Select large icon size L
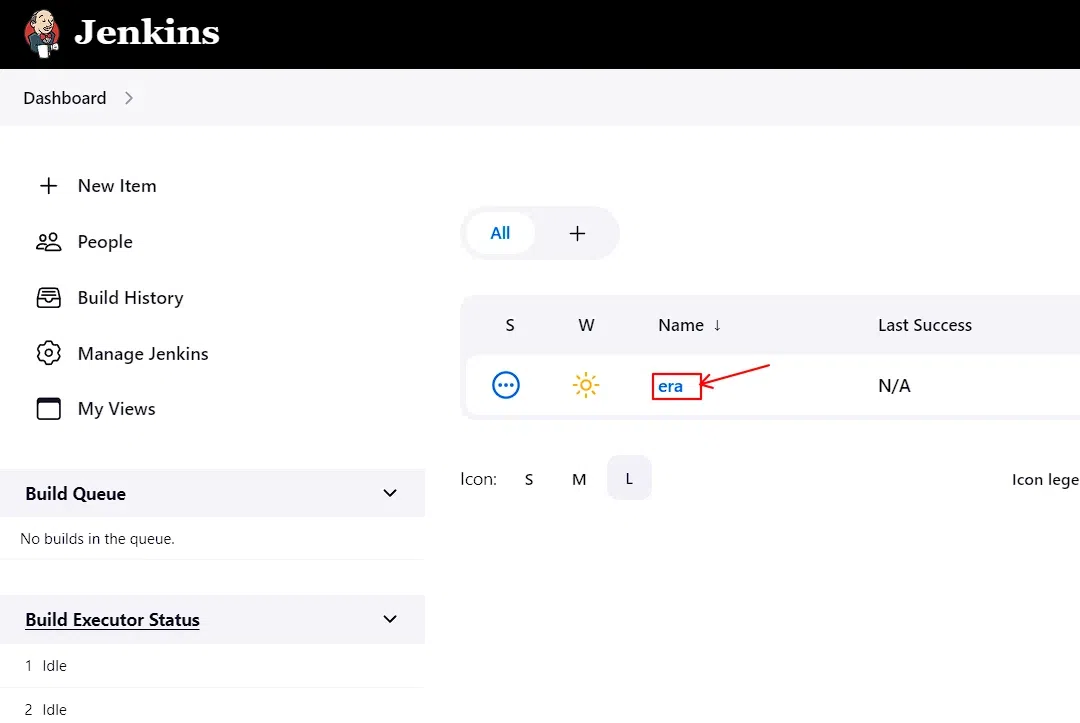This screenshot has width=1080, height=723. click(629, 479)
